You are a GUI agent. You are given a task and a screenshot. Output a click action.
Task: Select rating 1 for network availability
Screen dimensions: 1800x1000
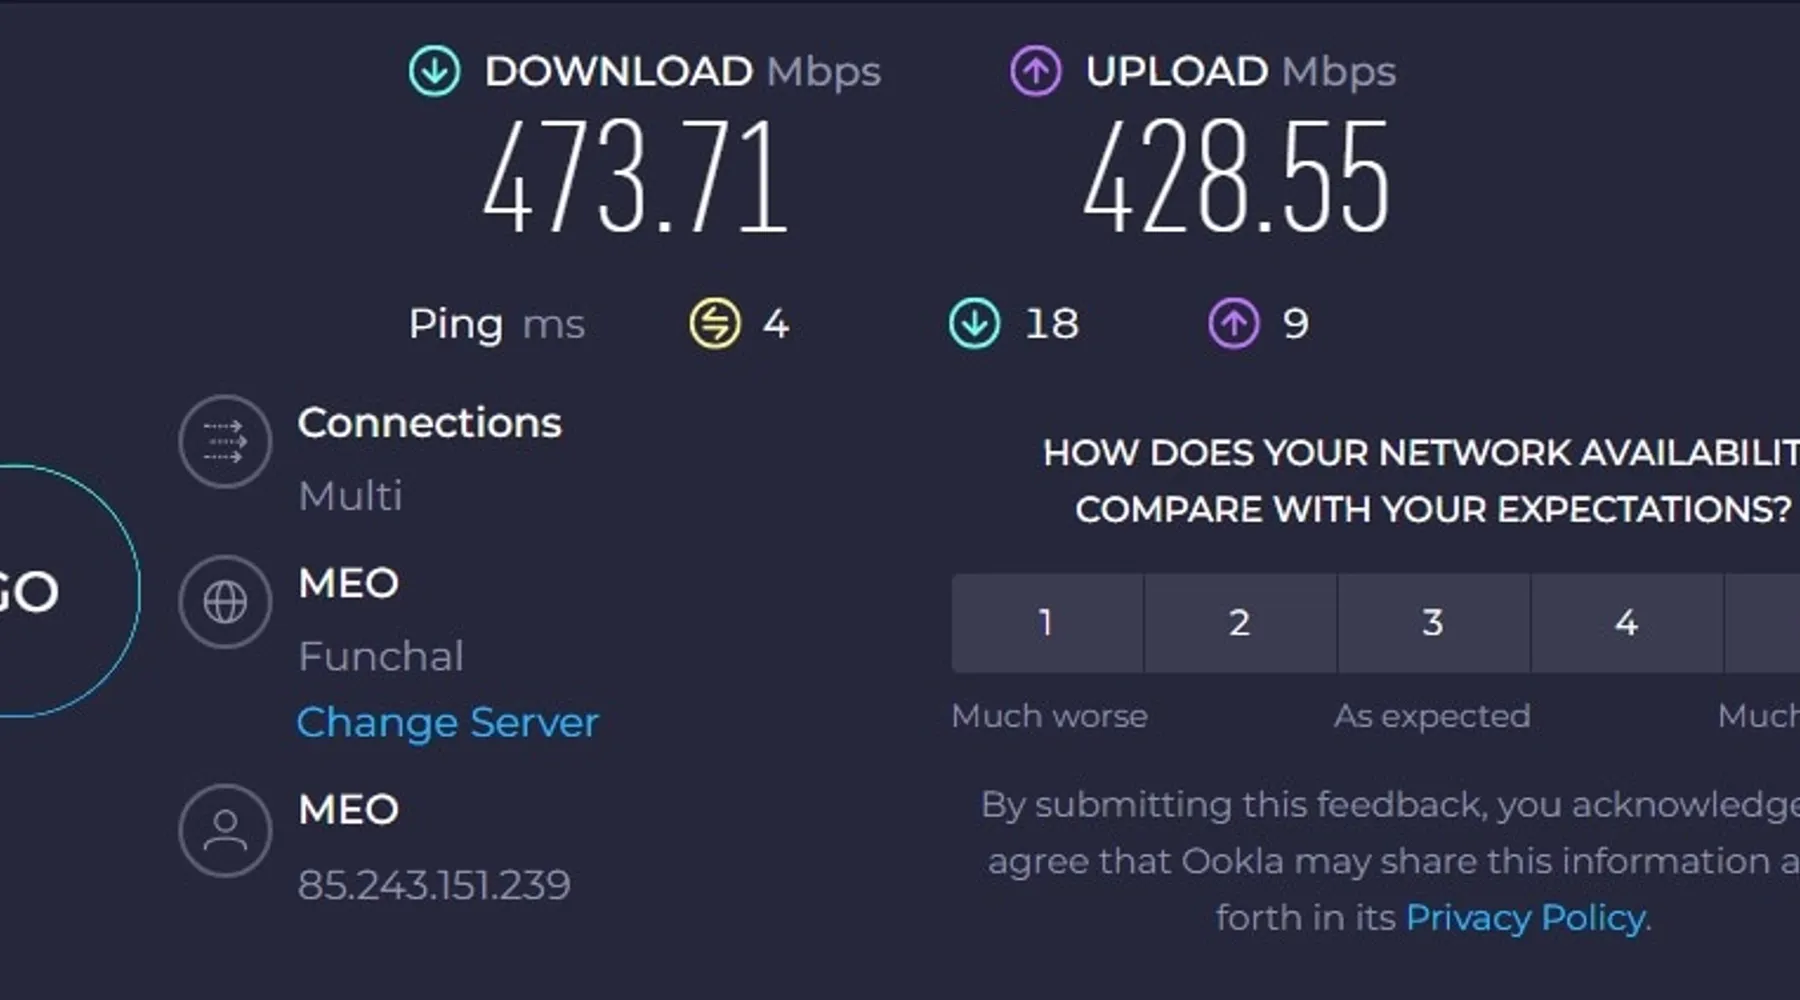[1046, 622]
